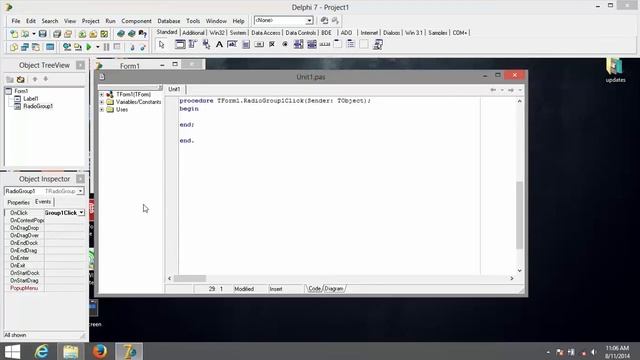The height and width of the screenshot is (360, 640).
Task: Pick the RadioButton component in palette
Action: pos(285,44)
